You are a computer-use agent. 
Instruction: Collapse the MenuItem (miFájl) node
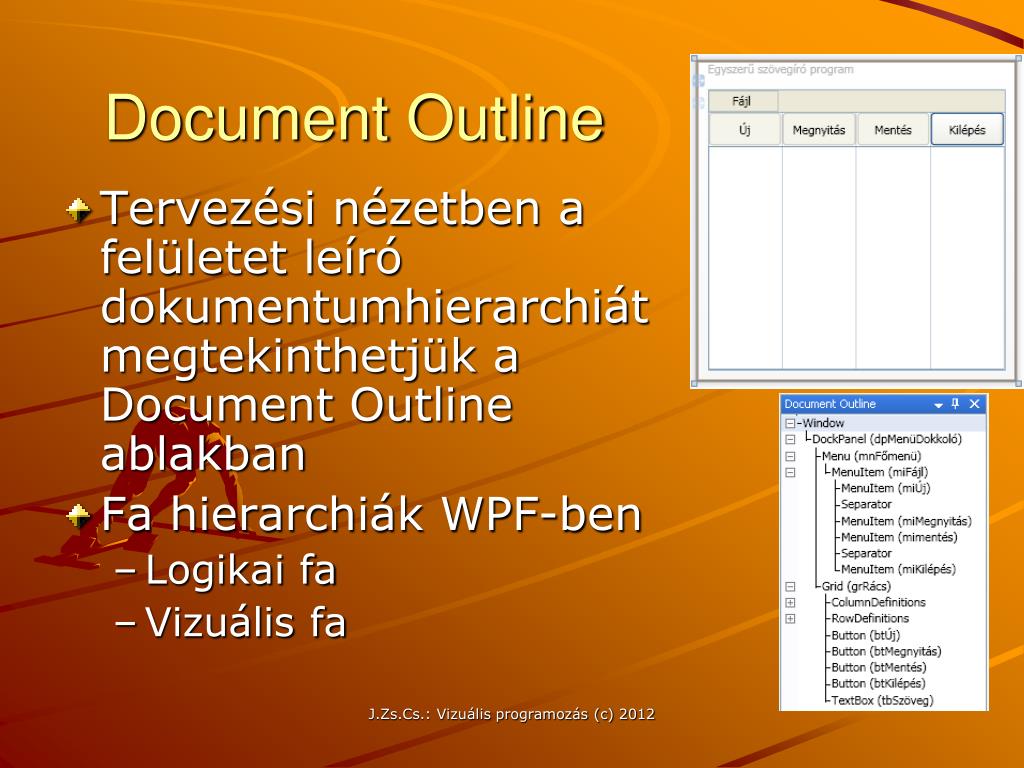pos(790,472)
